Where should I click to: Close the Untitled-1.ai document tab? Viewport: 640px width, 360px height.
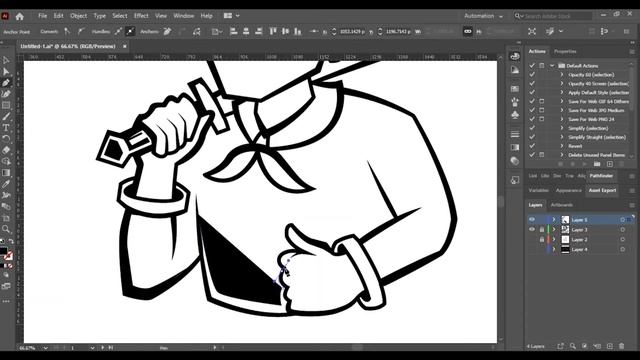124,47
